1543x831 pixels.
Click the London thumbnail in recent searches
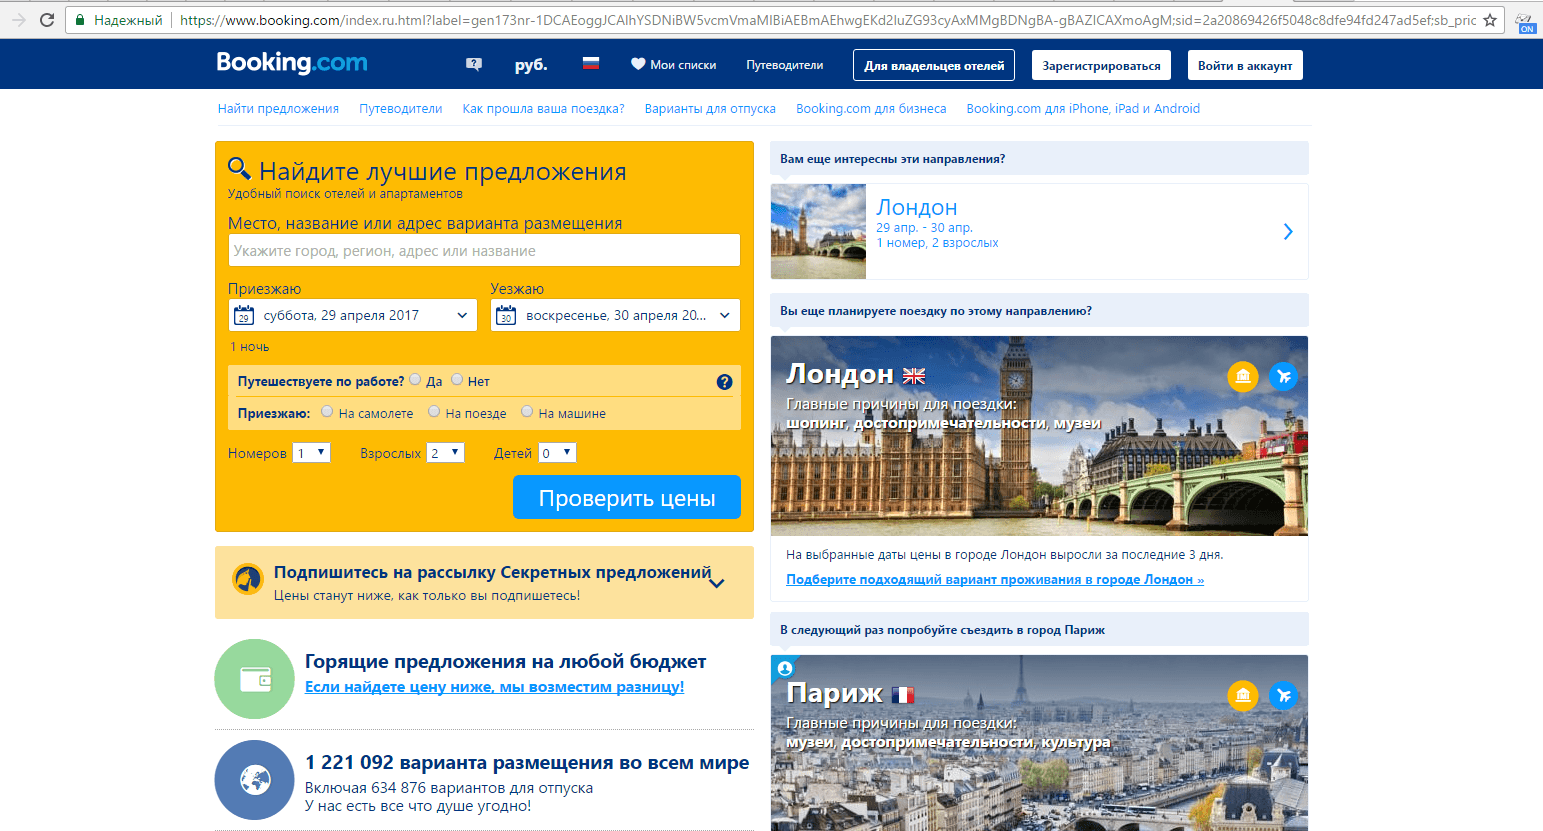click(x=818, y=231)
